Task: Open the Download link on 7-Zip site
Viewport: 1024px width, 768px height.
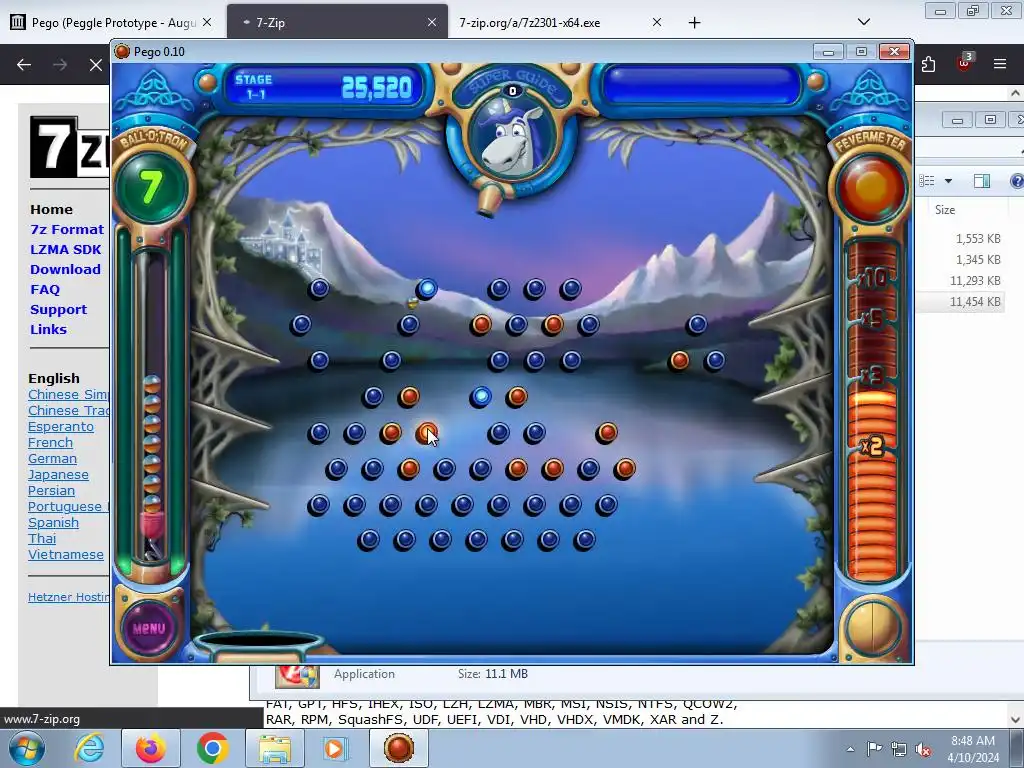Action: (65, 269)
